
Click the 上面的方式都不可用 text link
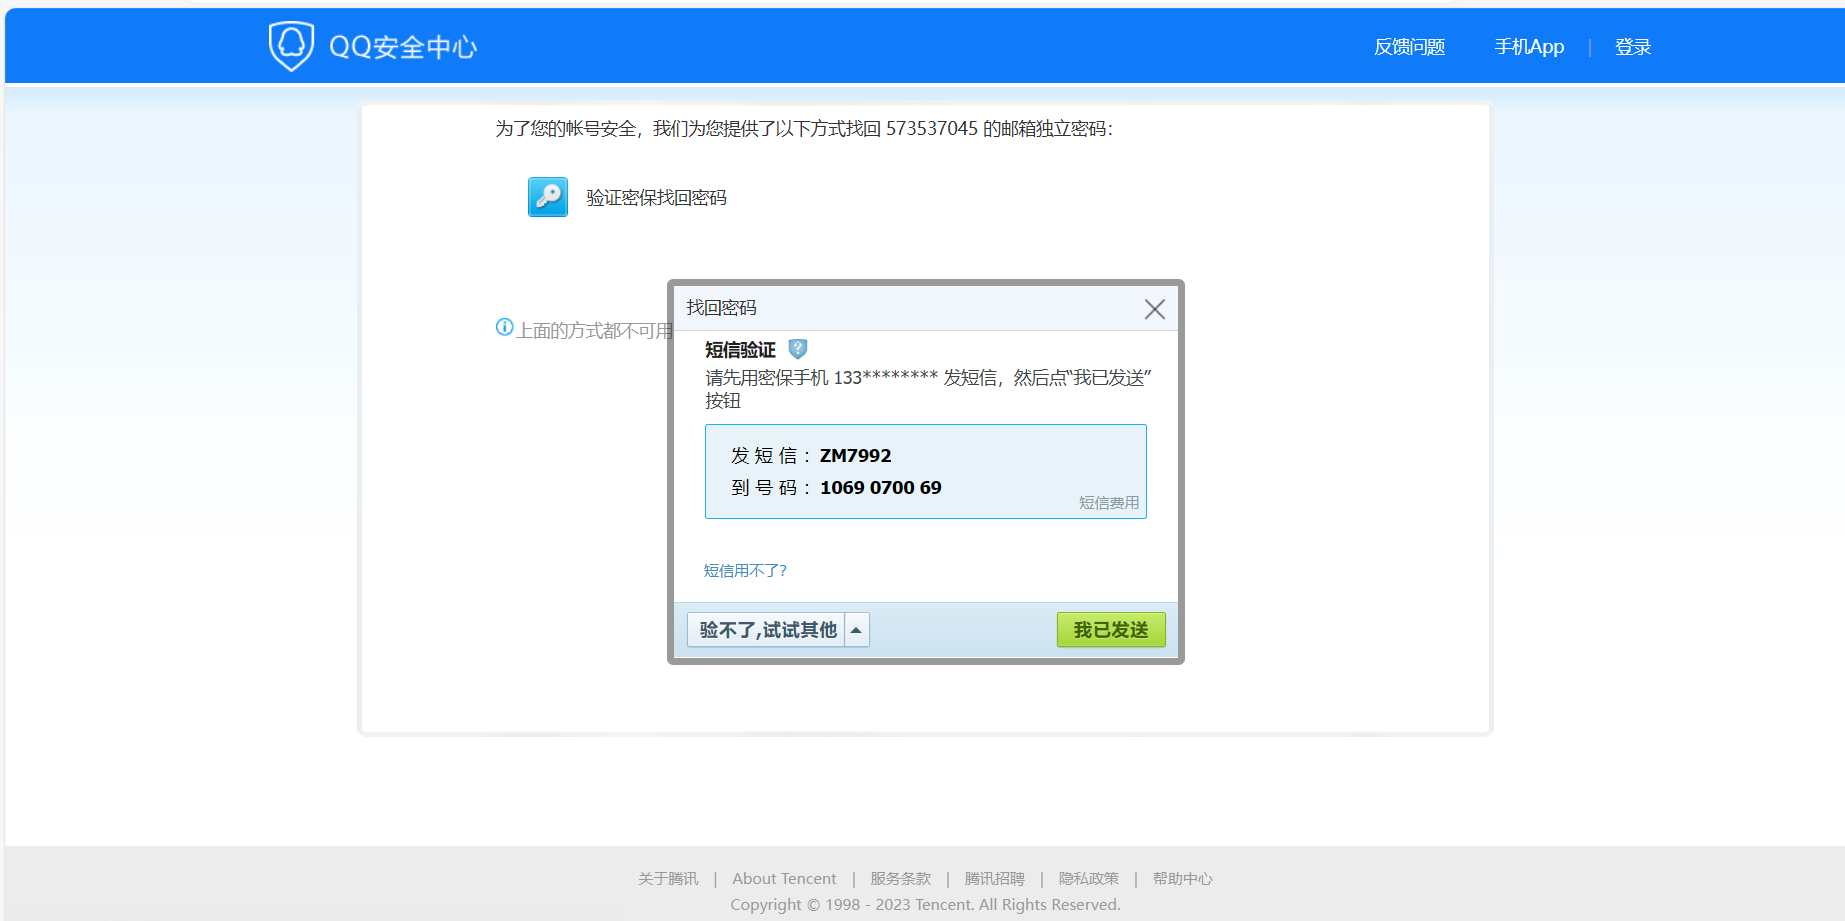coord(592,330)
